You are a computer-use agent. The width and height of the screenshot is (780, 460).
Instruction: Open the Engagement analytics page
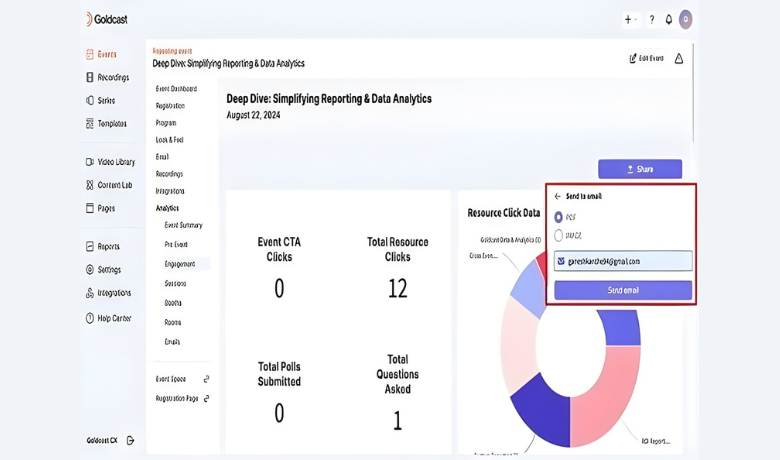pos(180,264)
